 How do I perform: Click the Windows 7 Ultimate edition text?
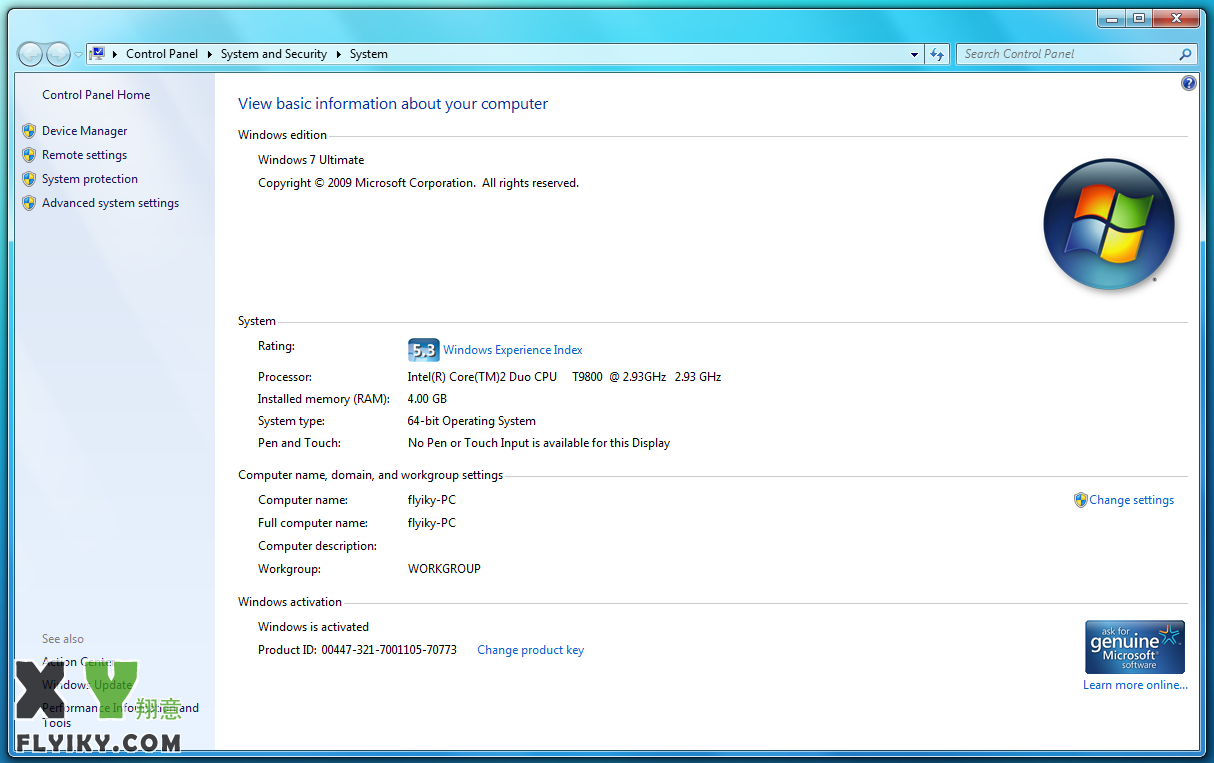click(x=311, y=160)
